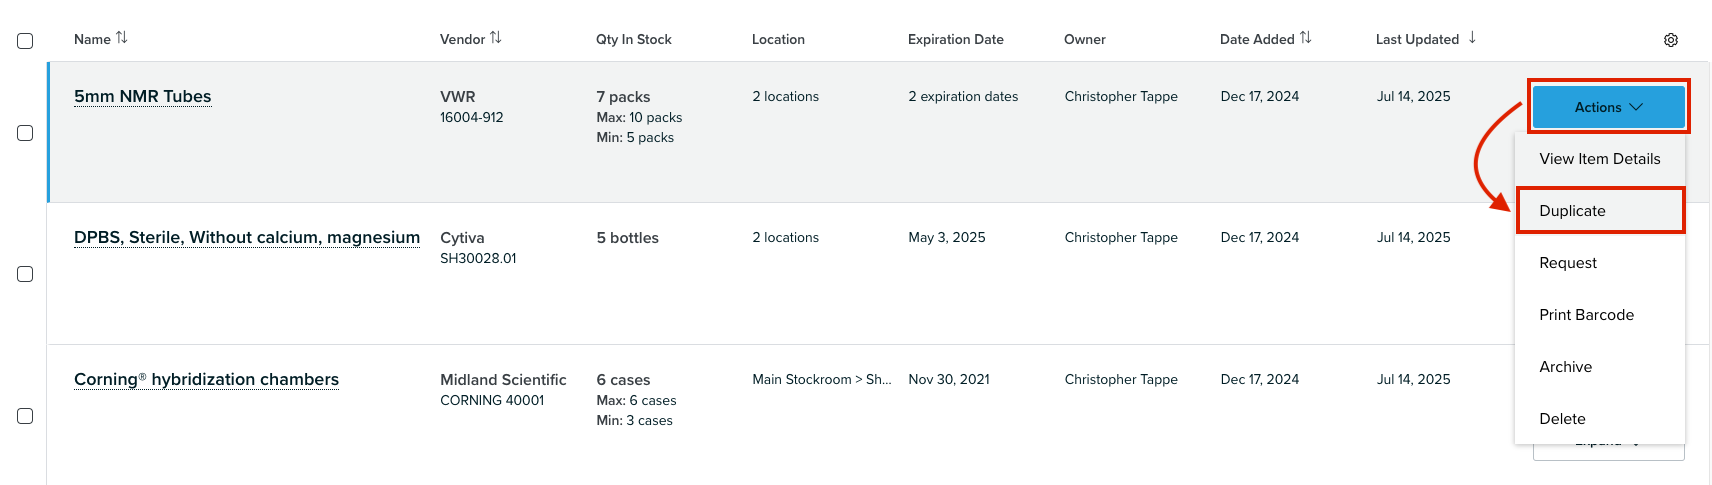Select Print Barcode menu option
This screenshot has height=485, width=1712.
[x=1586, y=315]
